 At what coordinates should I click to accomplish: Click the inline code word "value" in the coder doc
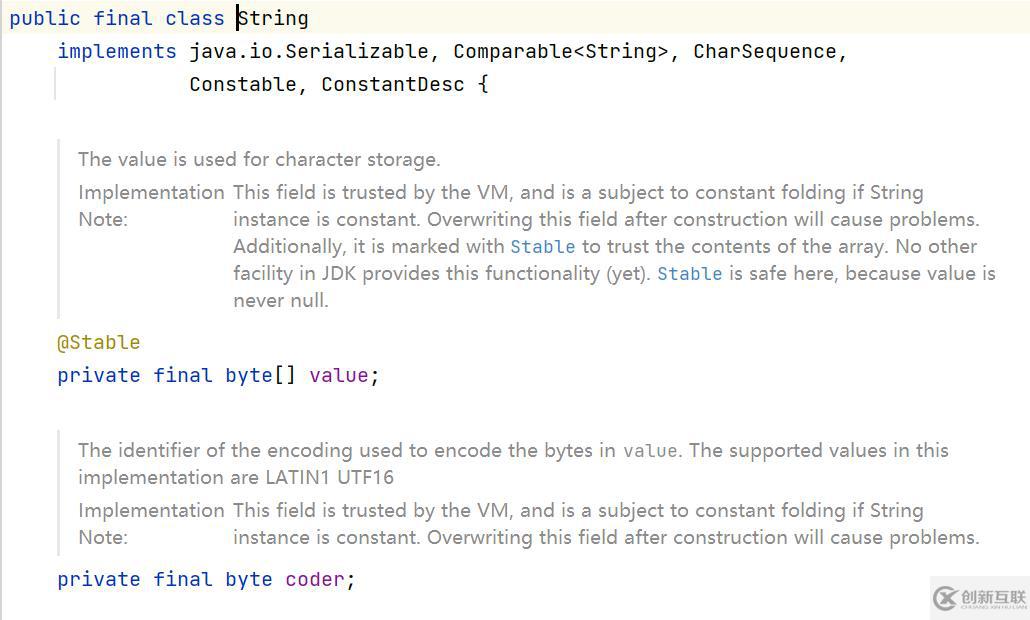pos(650,451)
